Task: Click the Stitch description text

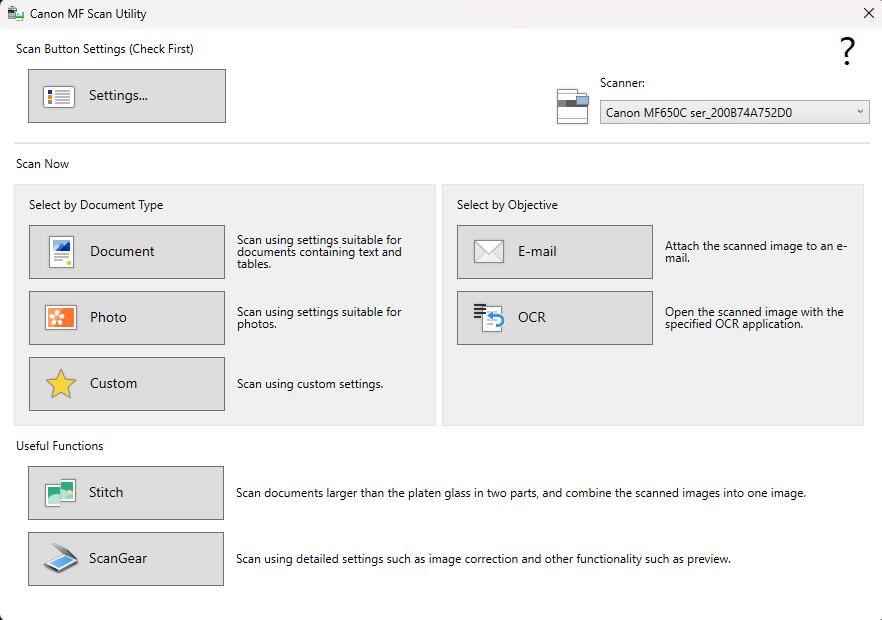Action: [520, 493]
